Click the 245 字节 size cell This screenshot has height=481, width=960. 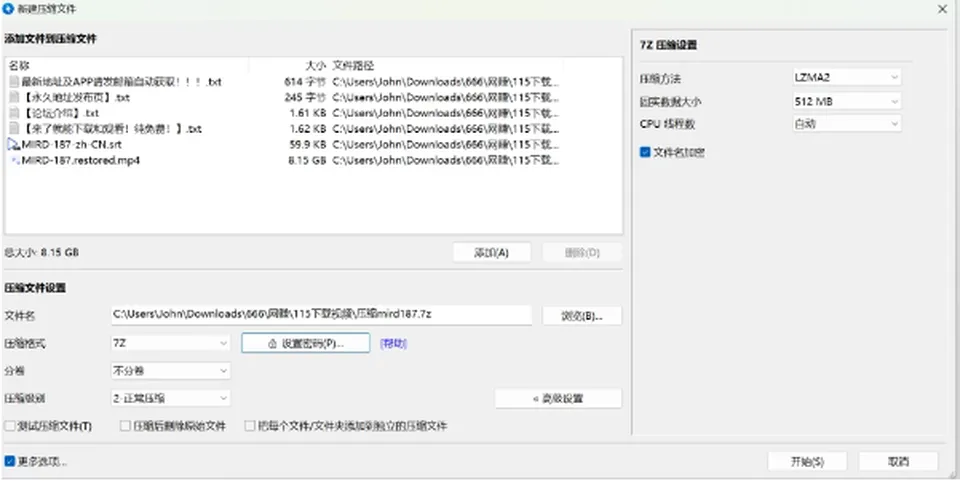pos(305,97)
